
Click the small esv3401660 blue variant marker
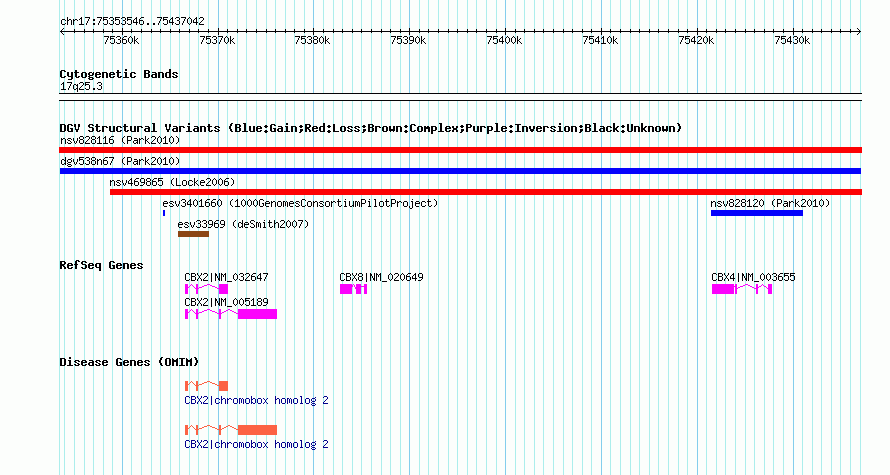[164, 213]
